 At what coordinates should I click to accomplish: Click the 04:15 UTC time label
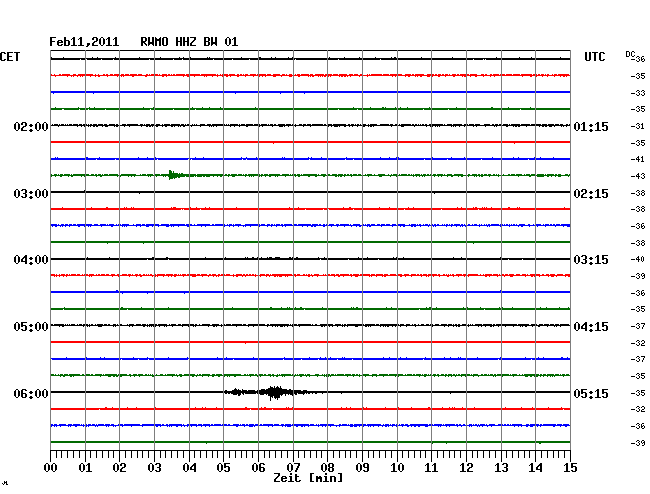[591, 327]
